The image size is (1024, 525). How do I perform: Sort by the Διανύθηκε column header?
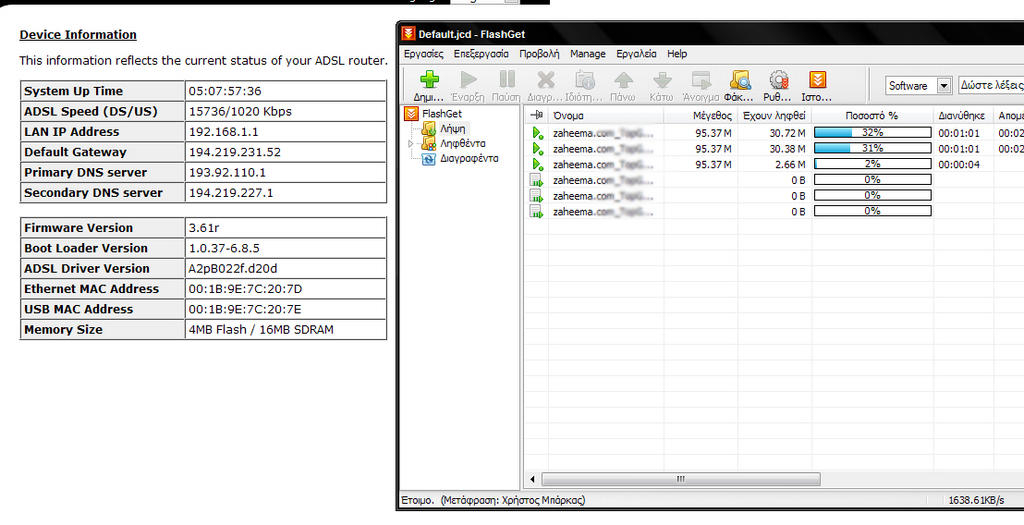pyautogui.click(x=961, y=116)
